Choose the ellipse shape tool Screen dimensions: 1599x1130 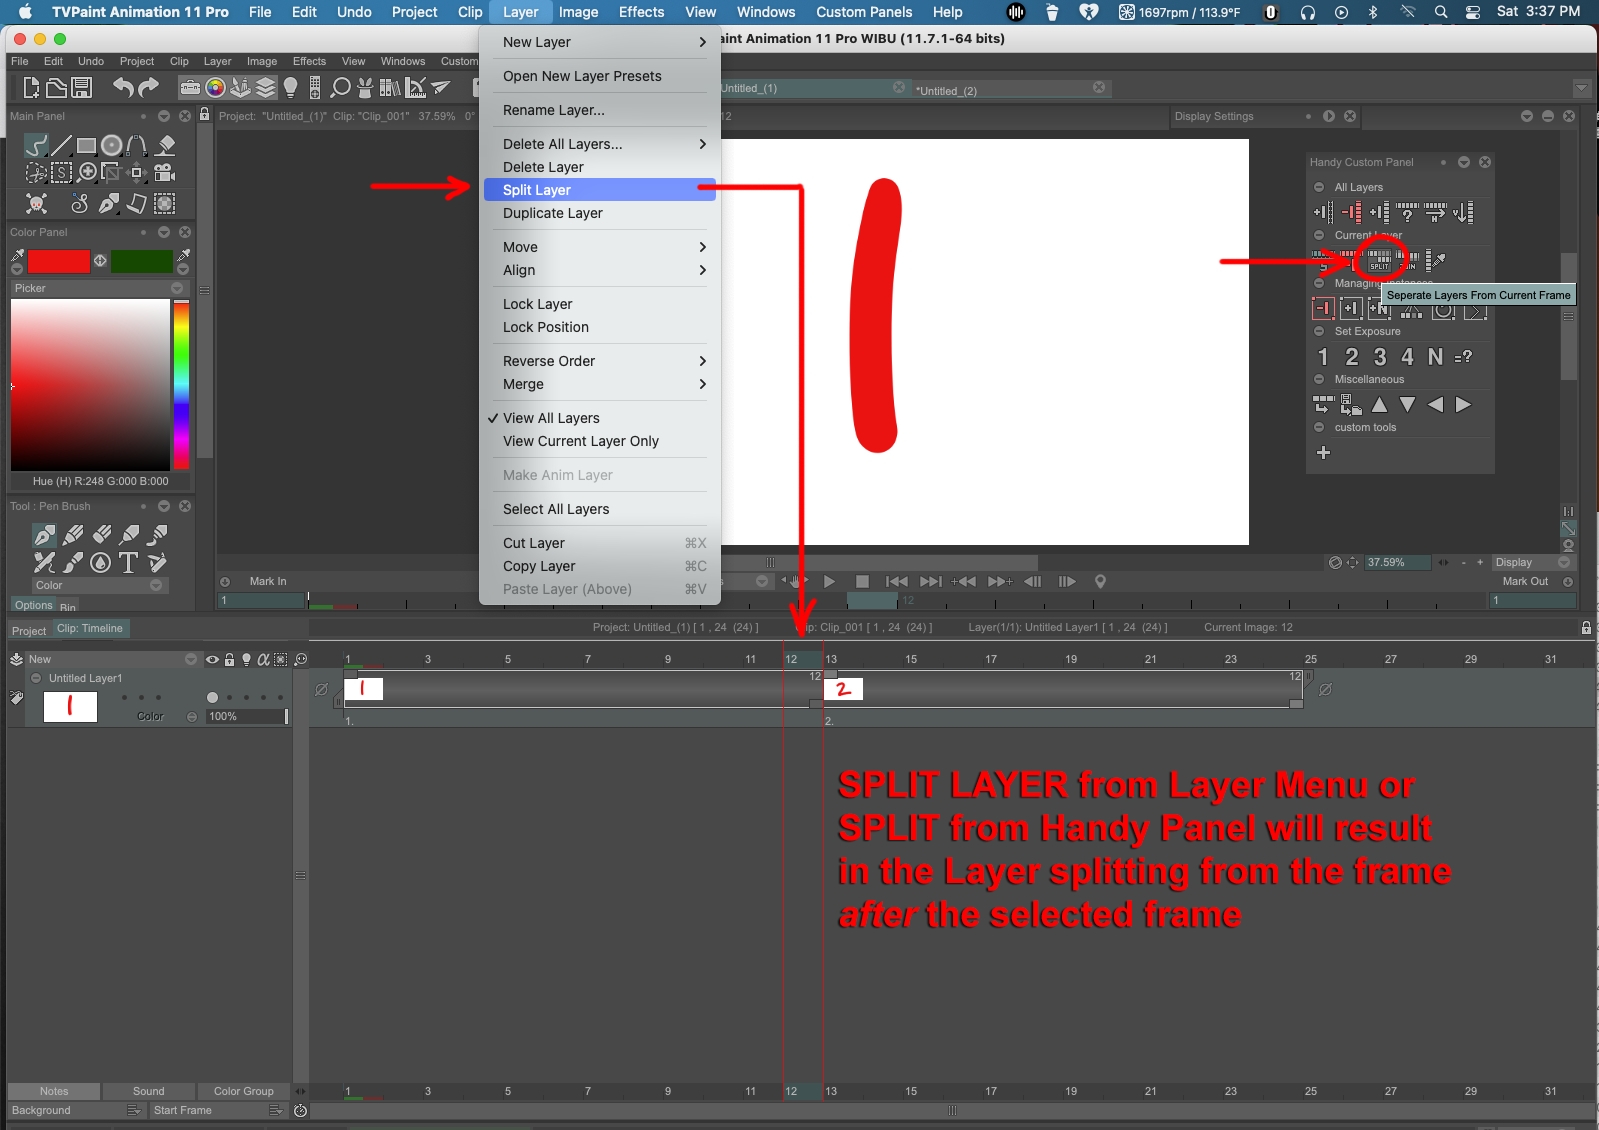112,145
